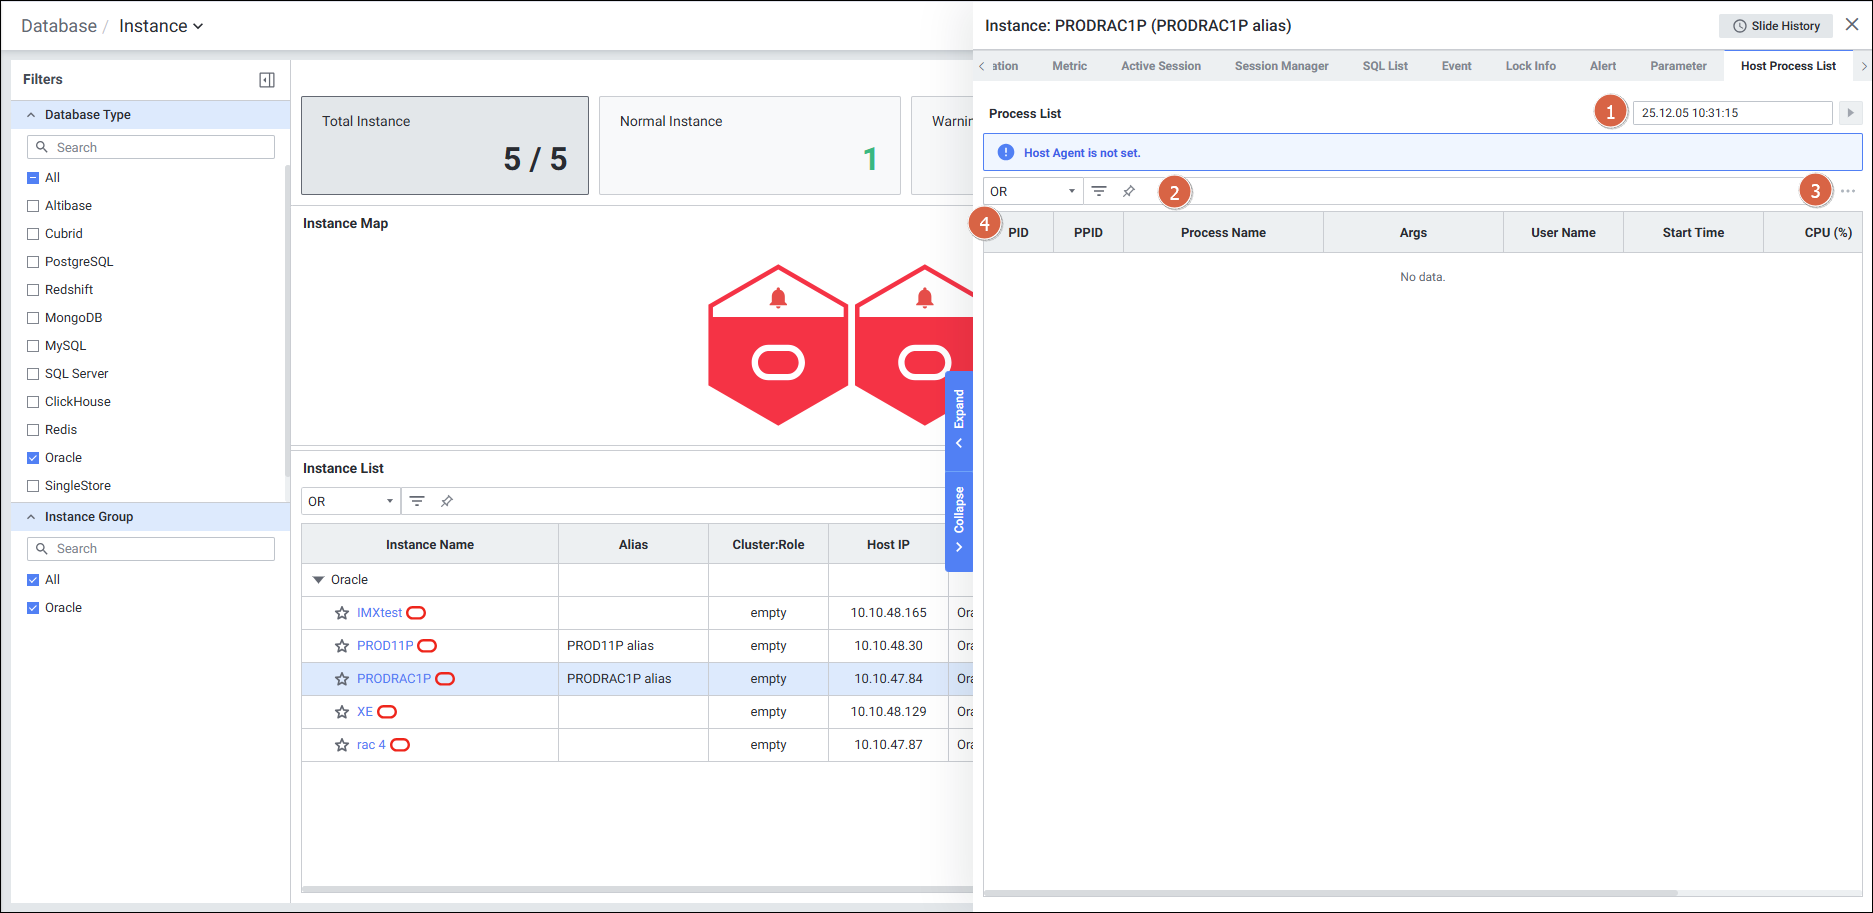Click the Database Type search field
The image size is (1873, 913).
pos(151,147)
